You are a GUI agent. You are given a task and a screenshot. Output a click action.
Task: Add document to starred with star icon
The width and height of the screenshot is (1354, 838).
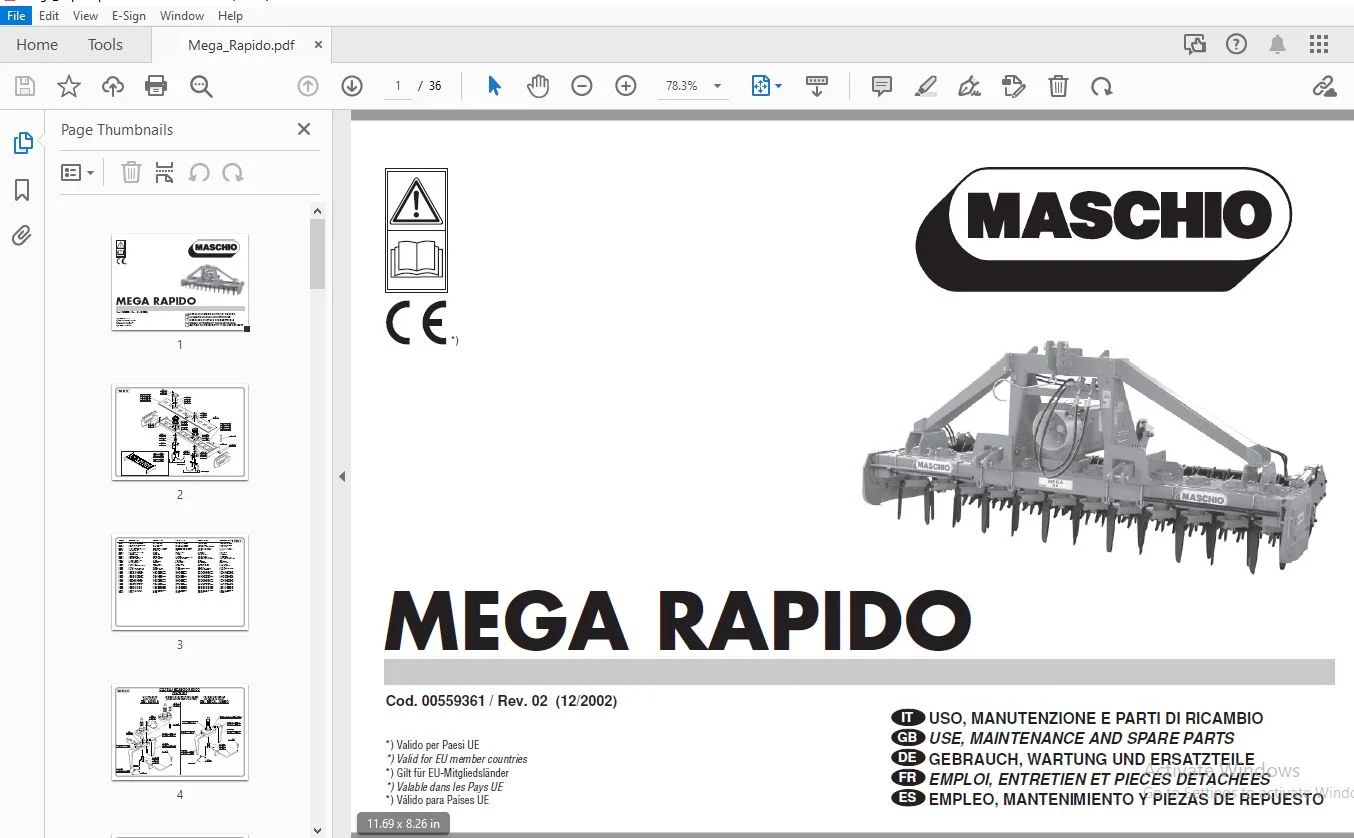coord(69,87)
